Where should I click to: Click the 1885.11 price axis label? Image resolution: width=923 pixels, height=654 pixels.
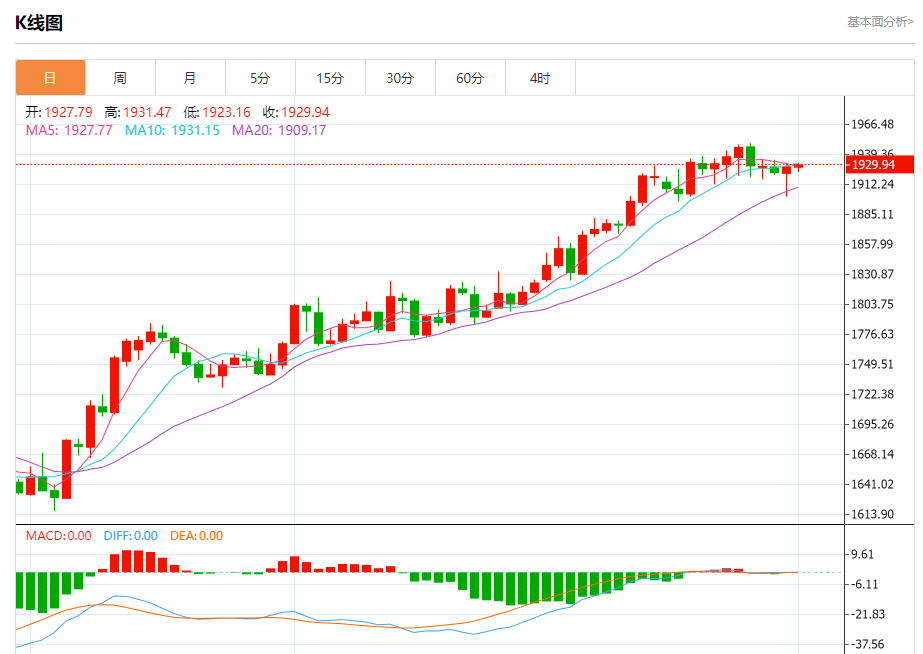tap(872, 214)
